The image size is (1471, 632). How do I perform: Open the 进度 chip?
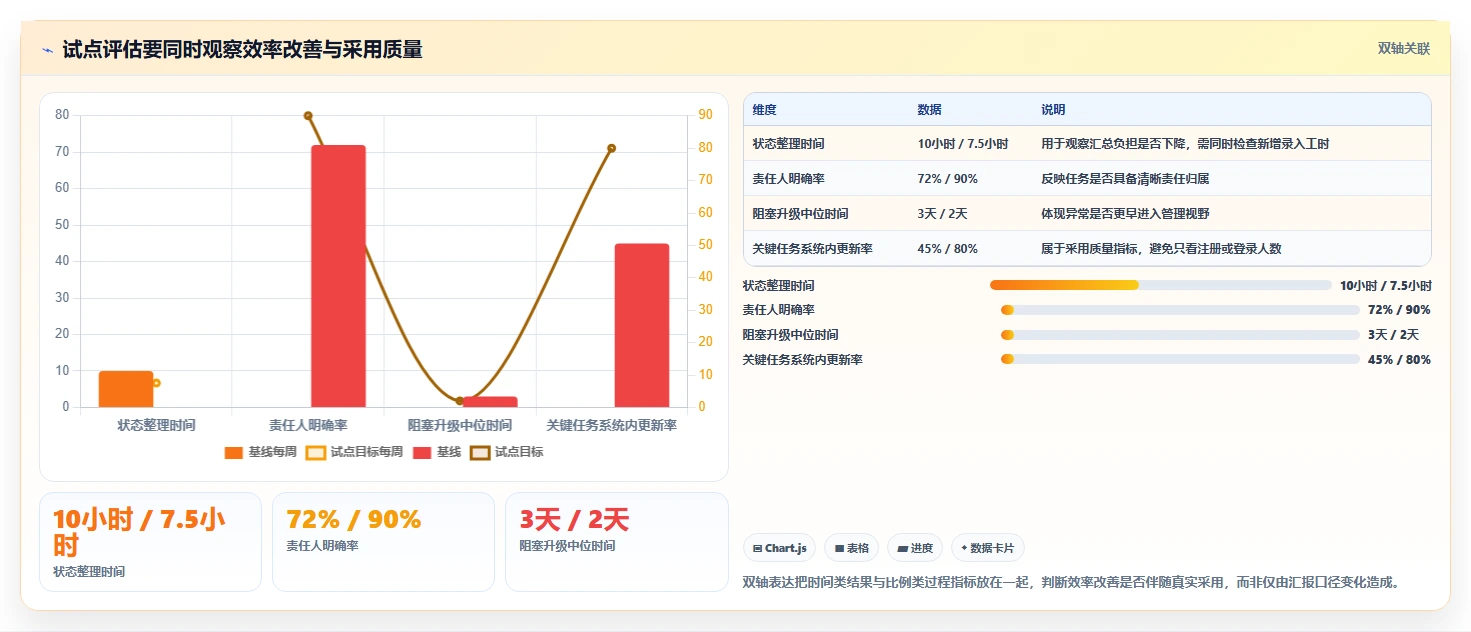click(x=915, y=548)
